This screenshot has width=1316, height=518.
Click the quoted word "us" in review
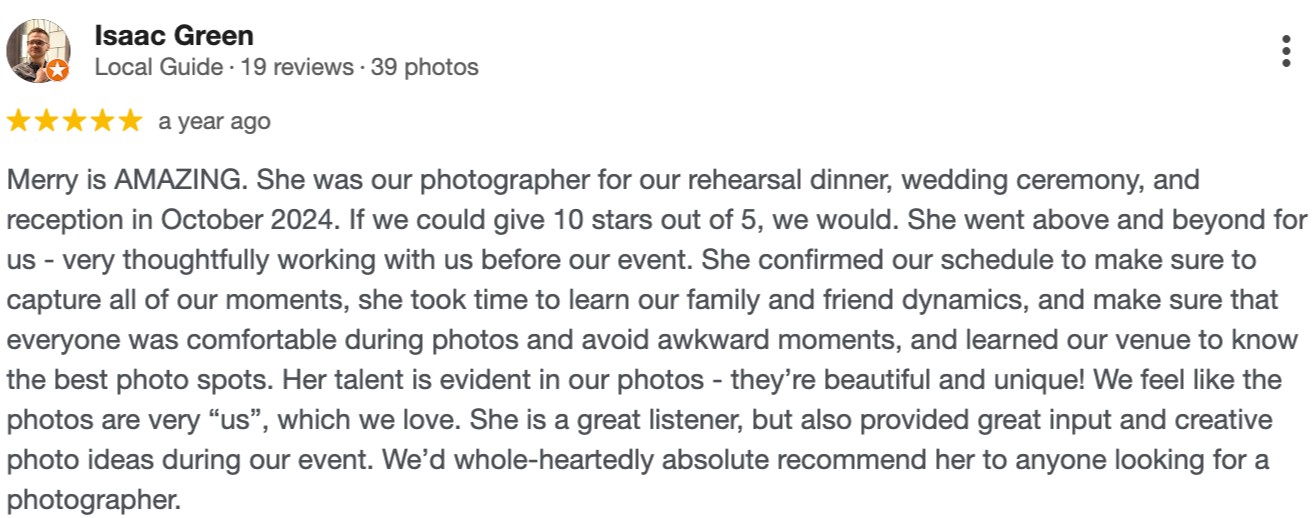pos(233,420)
